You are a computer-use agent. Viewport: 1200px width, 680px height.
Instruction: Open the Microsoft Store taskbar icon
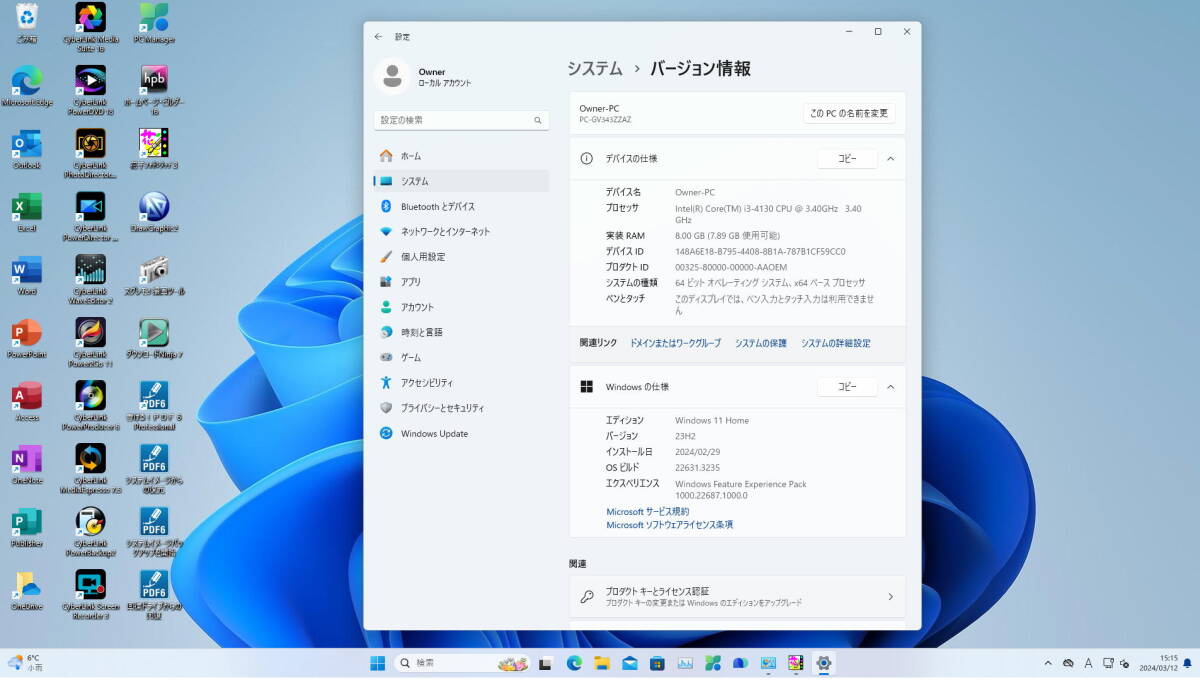(657, 663)
